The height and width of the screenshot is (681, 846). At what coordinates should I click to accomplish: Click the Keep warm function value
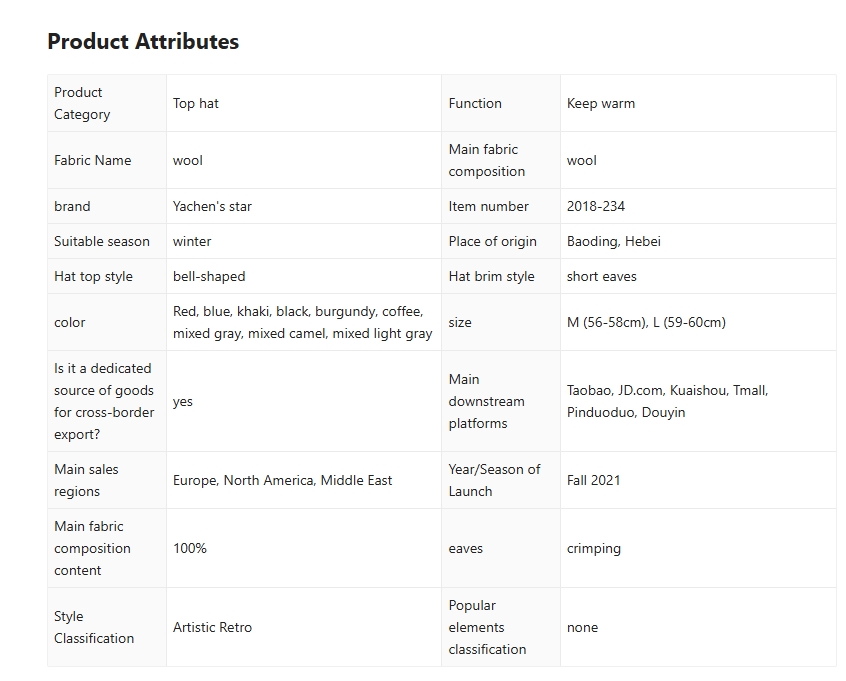pyautogui.click(x=601, y=103)
